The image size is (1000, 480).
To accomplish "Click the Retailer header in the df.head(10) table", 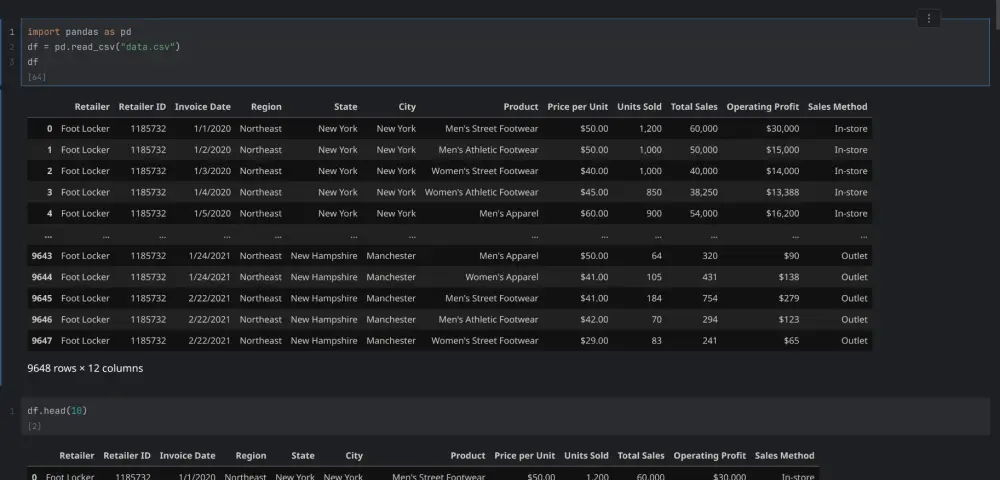I will (77, 456).
